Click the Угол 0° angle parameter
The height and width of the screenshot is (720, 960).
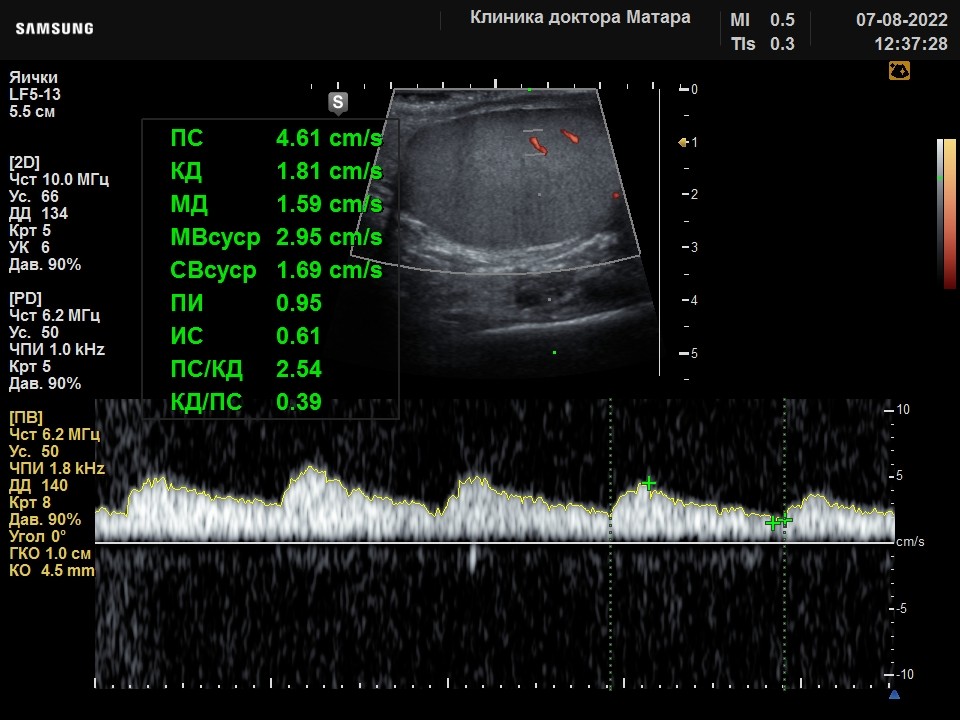coord(37,536)
